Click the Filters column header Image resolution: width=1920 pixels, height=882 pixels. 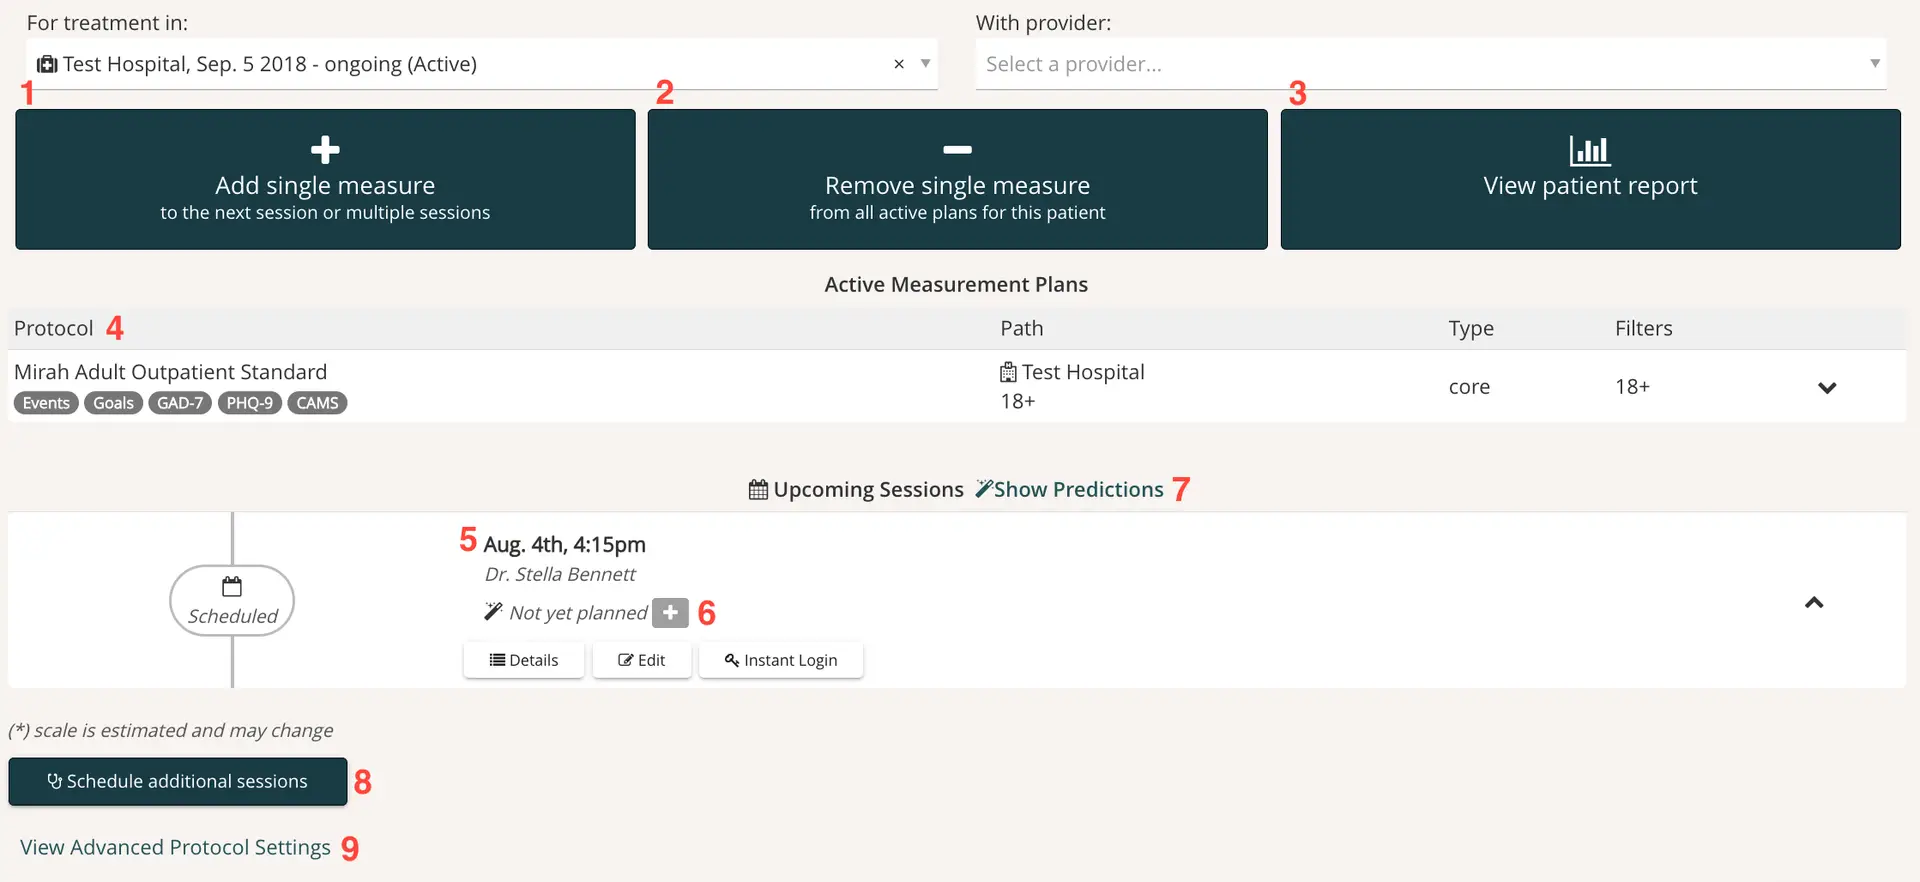point(1643,328)
